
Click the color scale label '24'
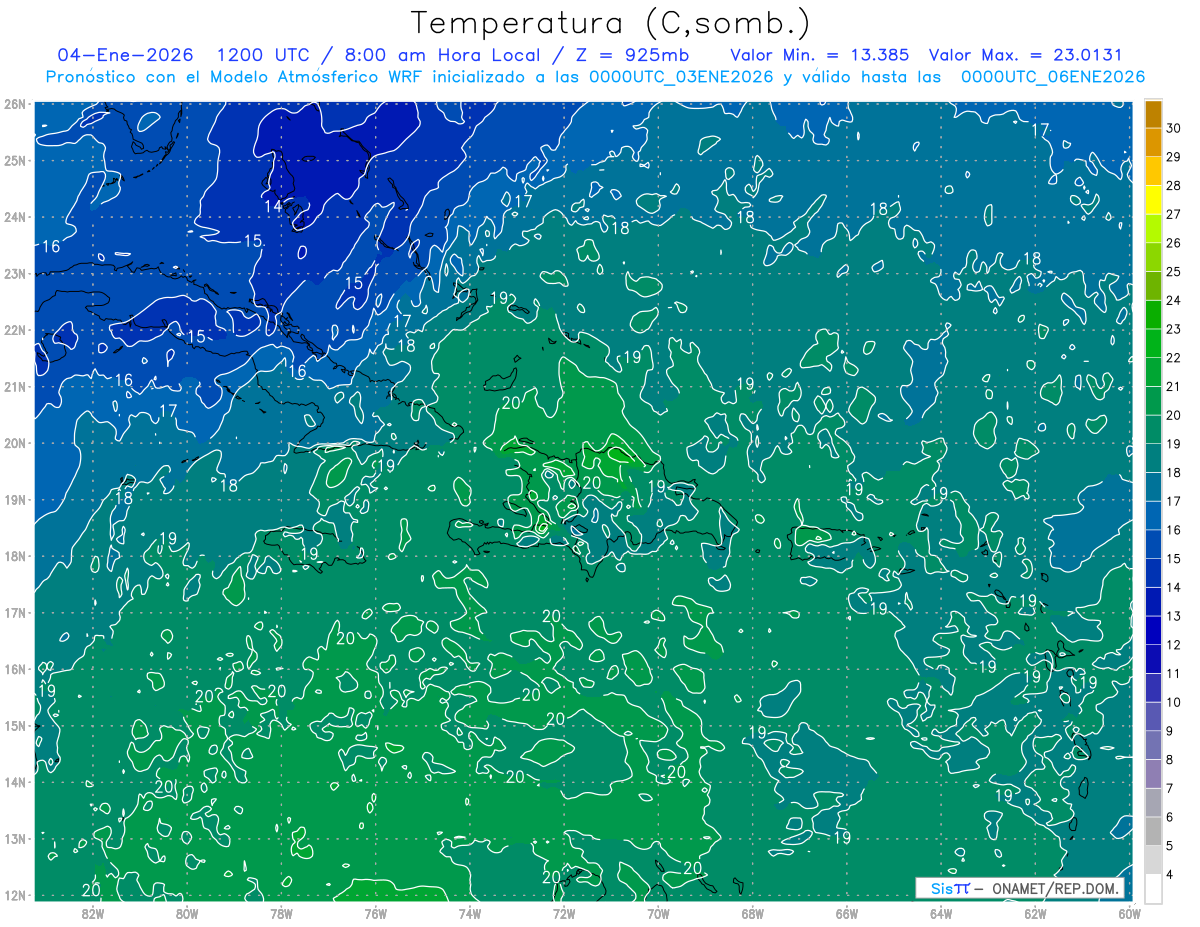coord(1174,300)
